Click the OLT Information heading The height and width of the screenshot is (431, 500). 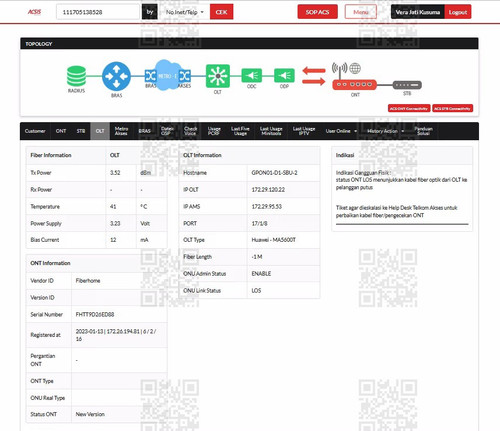coord(202,155)
